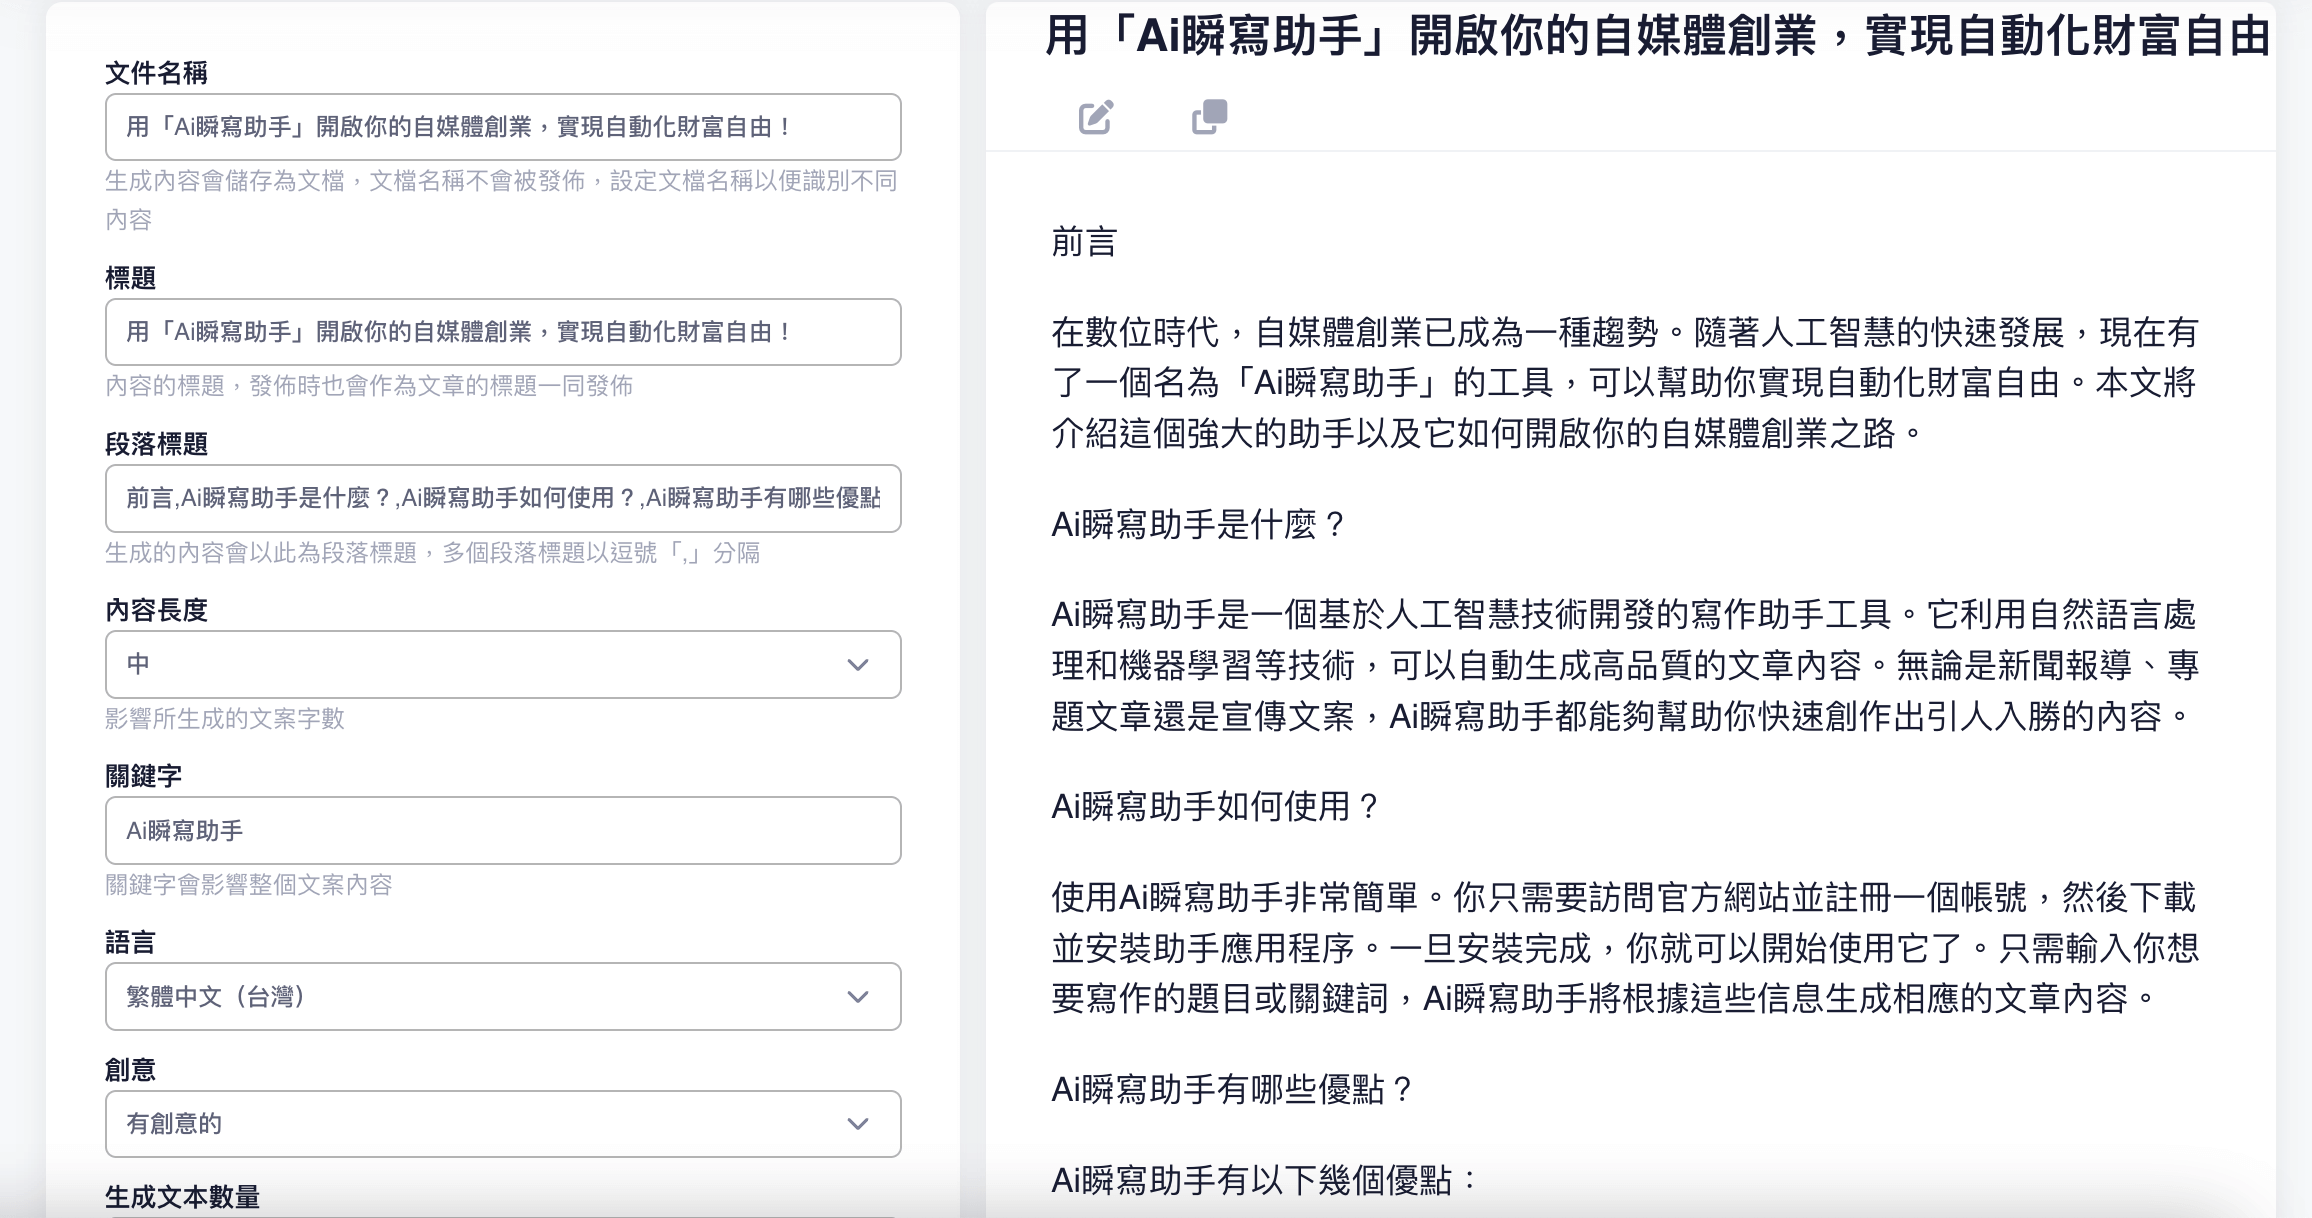Viewport: 2312px width, 1218px height.
Task: Focus the 關鍵字 field containing Ai瞬寫助手
Action: click(x=502, y=831)
